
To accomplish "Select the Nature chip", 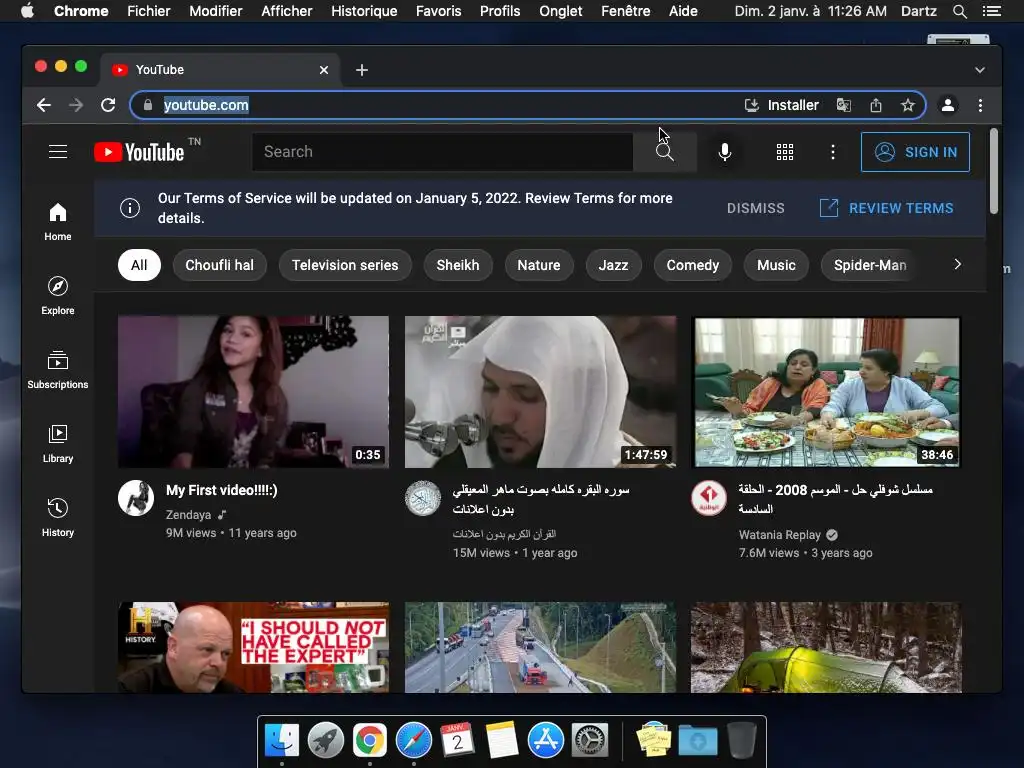I will coord(539,265).
